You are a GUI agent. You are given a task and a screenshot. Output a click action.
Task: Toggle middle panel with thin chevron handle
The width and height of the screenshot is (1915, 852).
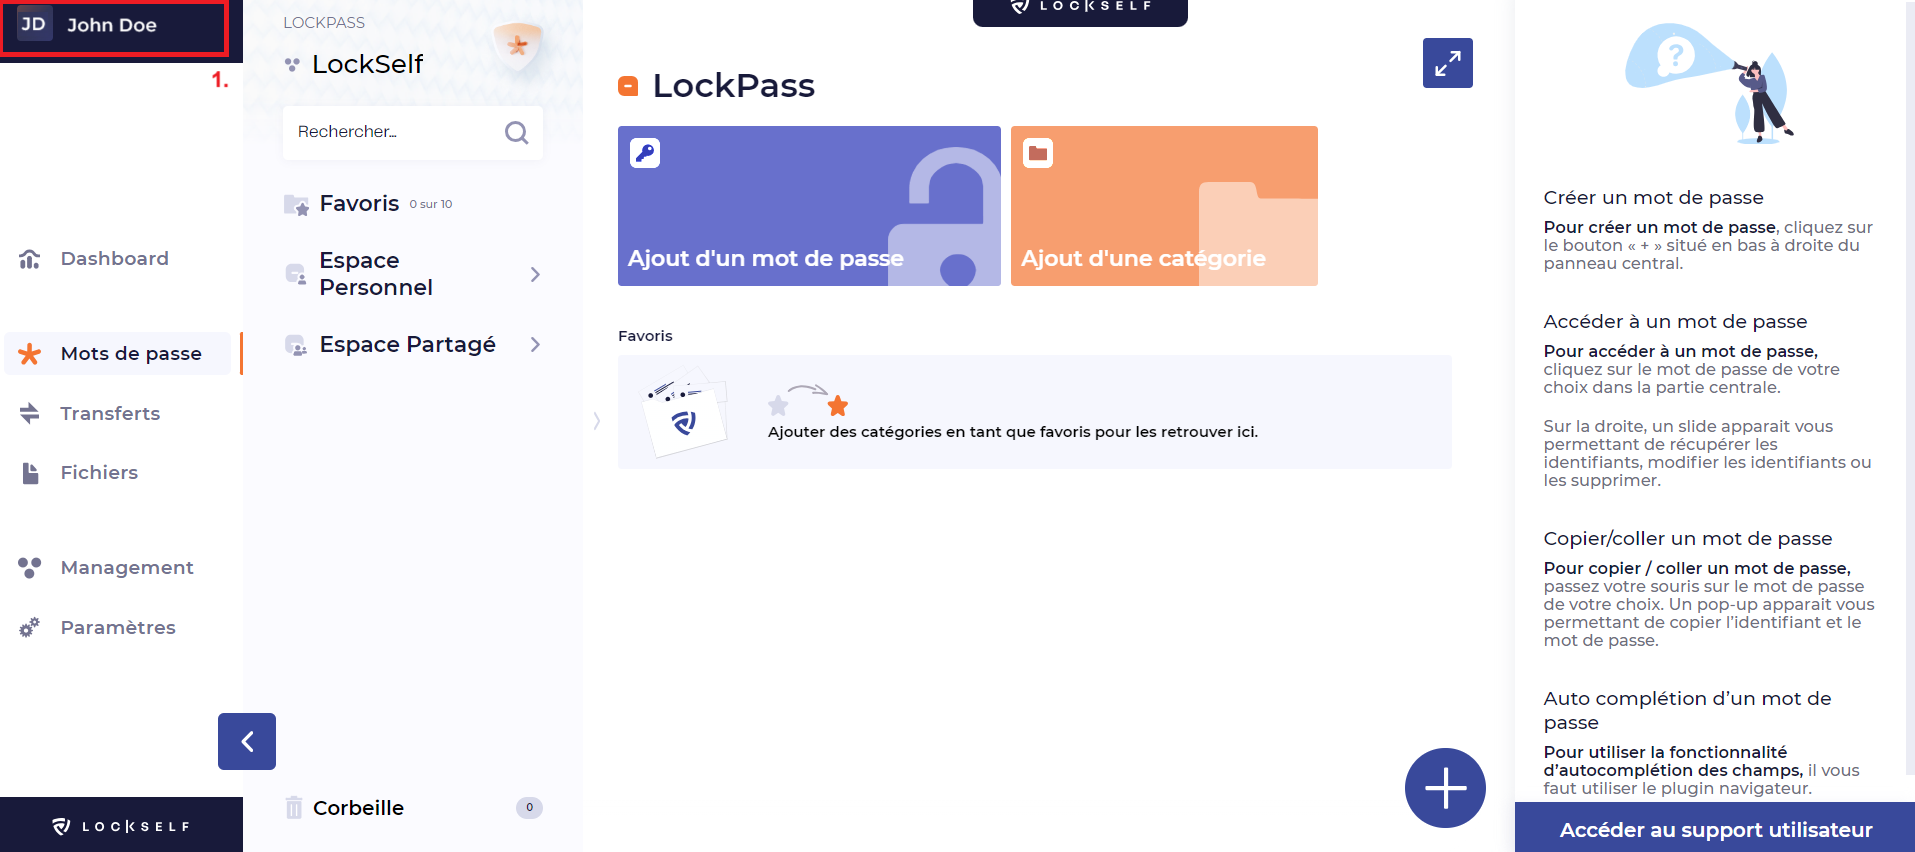pyautogui.click(x=597, y=421)
